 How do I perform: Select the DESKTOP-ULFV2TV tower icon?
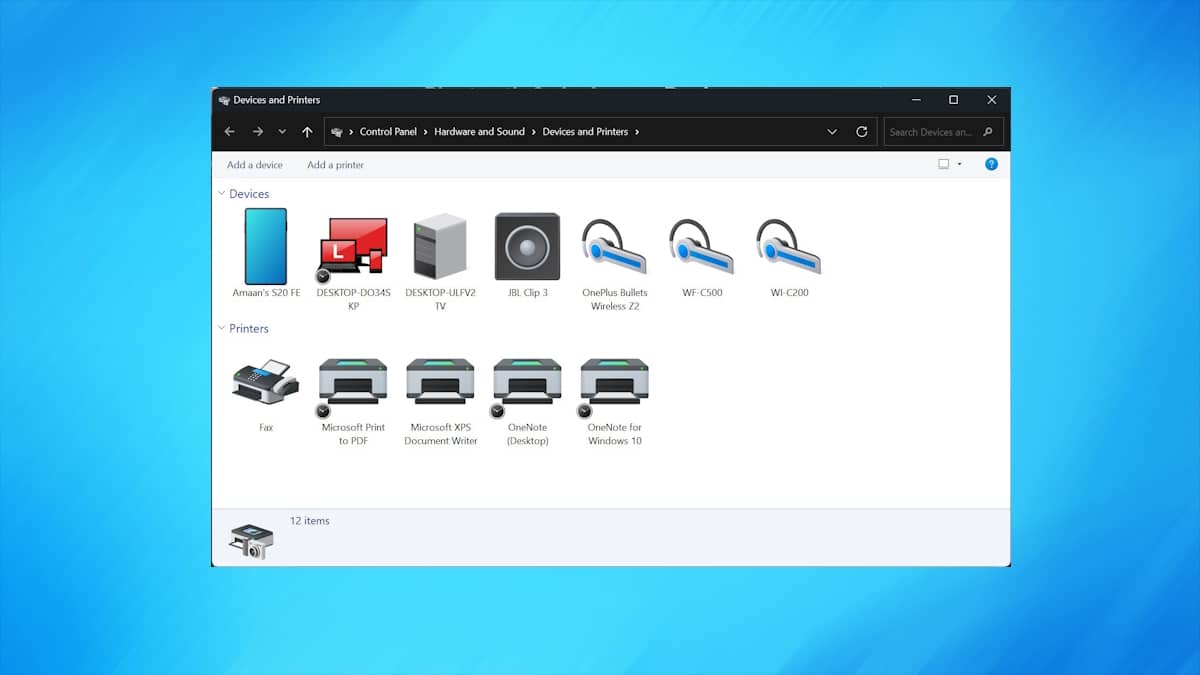[440, 247]
